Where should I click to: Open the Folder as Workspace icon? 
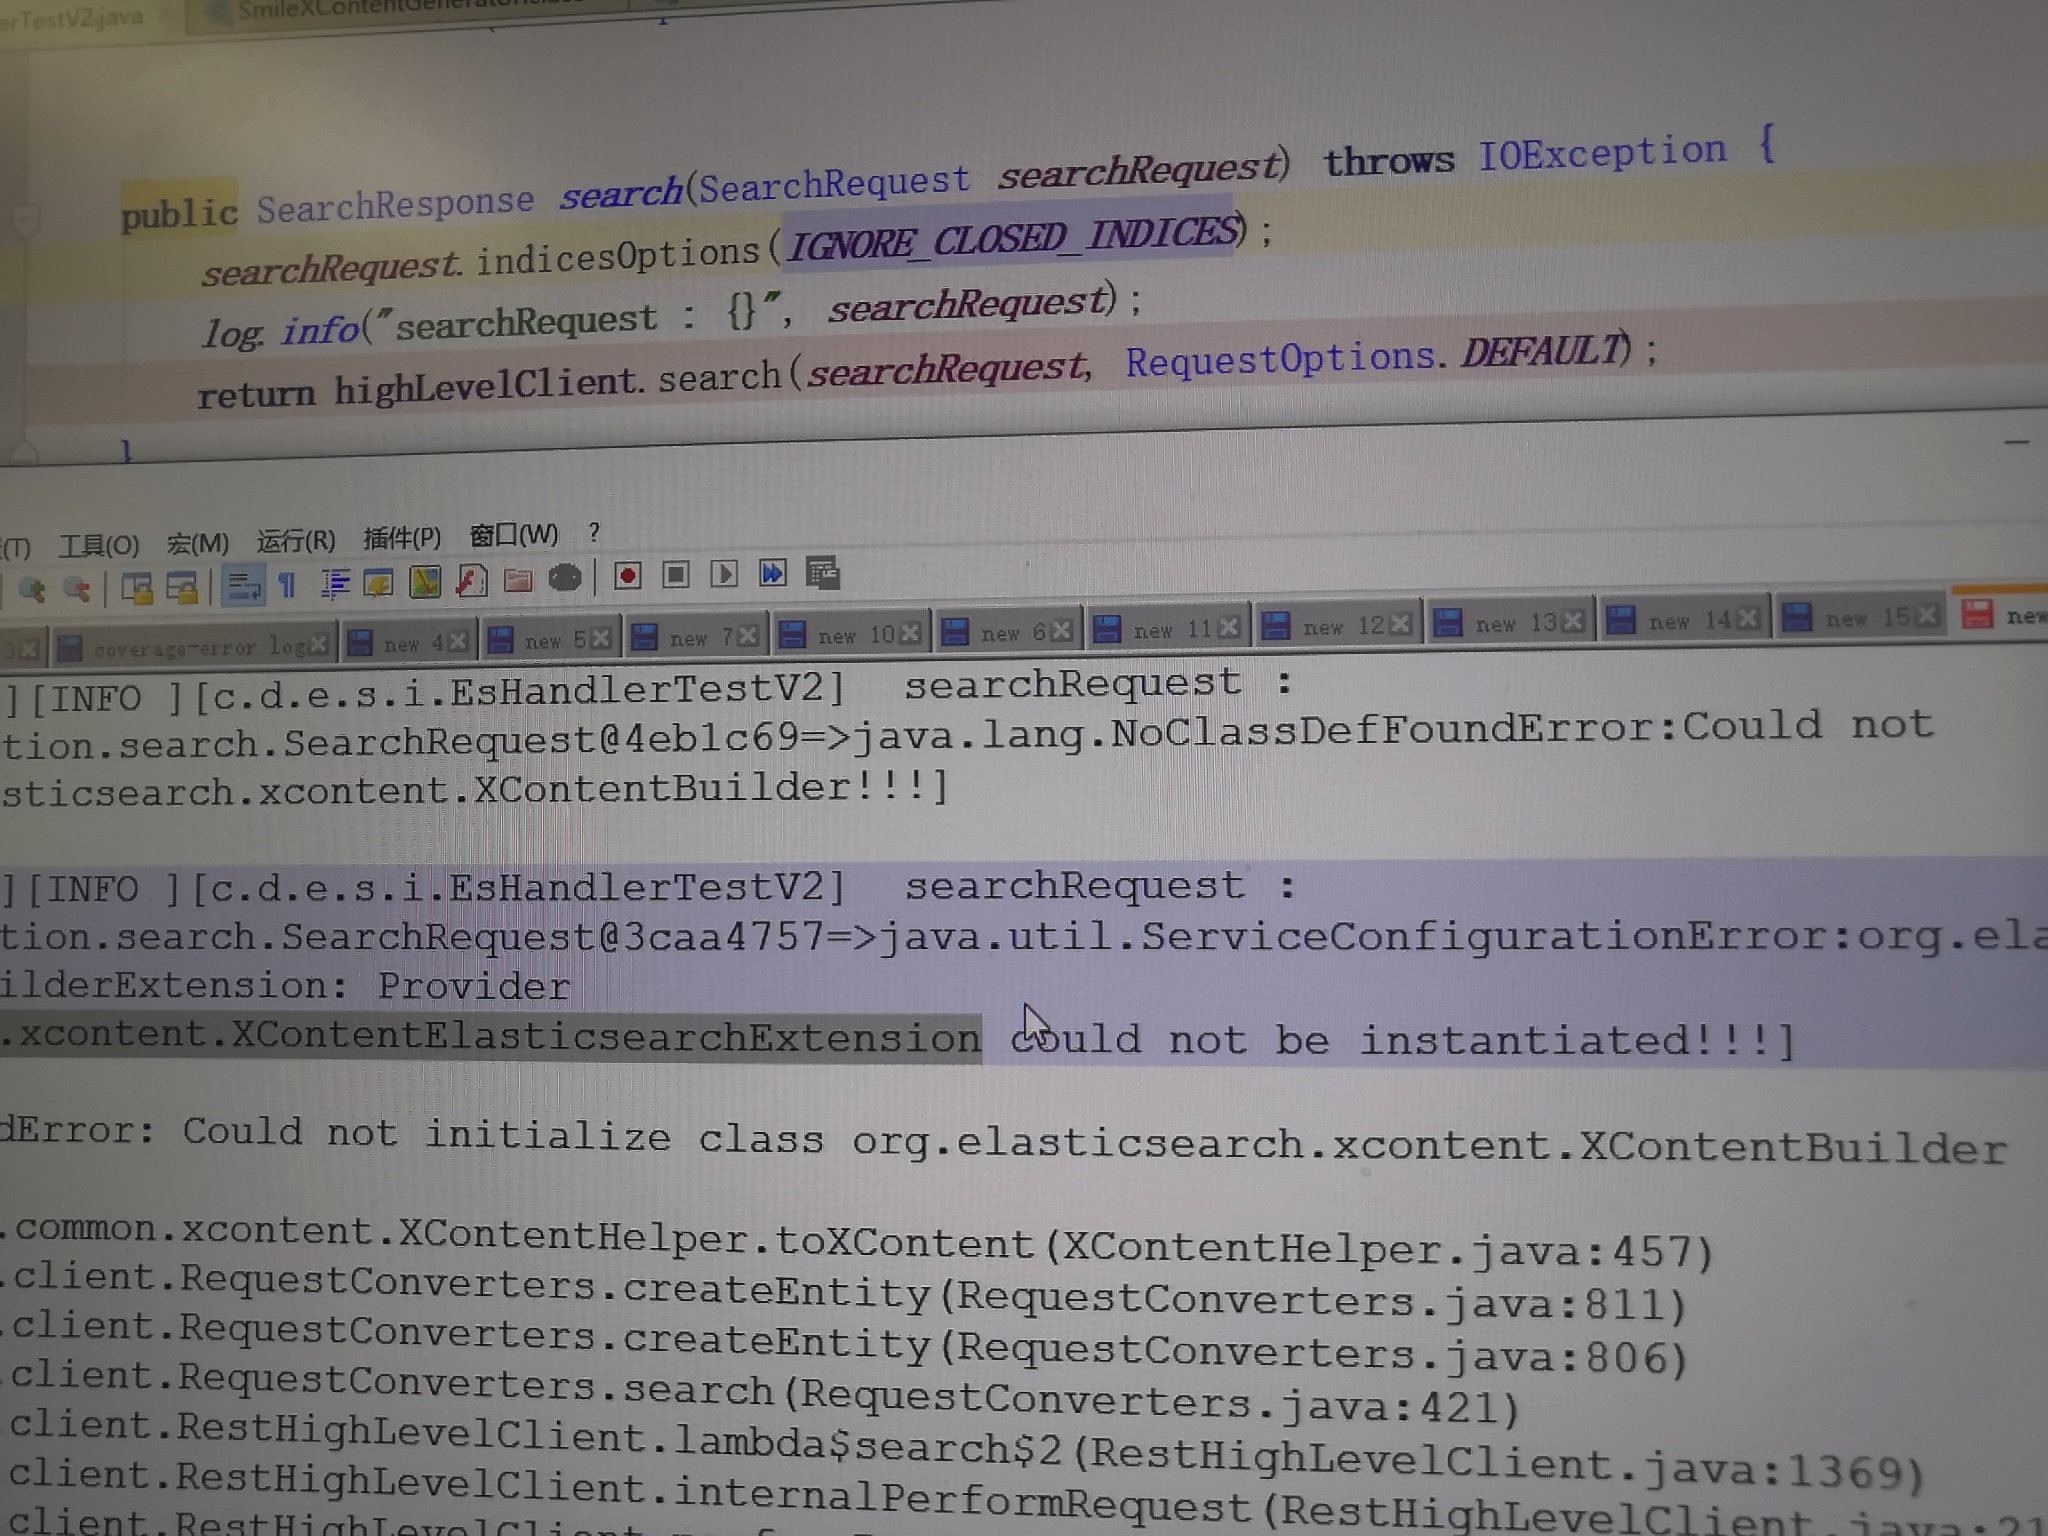[518, 578]
